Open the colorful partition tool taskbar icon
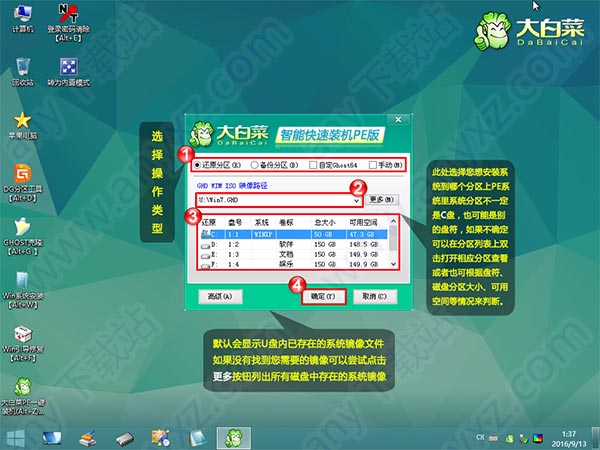Screen dimensions: 600x450 coord(160,438)
